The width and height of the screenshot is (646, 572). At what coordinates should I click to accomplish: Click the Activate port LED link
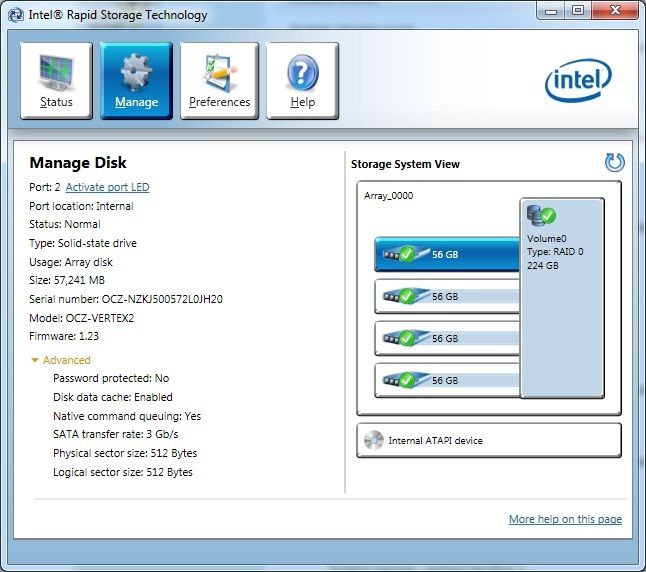click(x=108, y=187)
